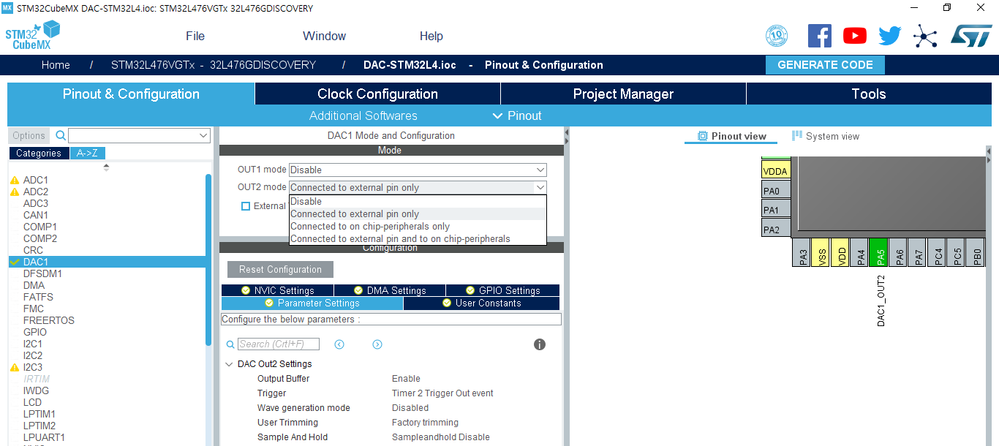Click the VDDA pin on chip
The image size is (999, 446).
click(x=776, y=170)
